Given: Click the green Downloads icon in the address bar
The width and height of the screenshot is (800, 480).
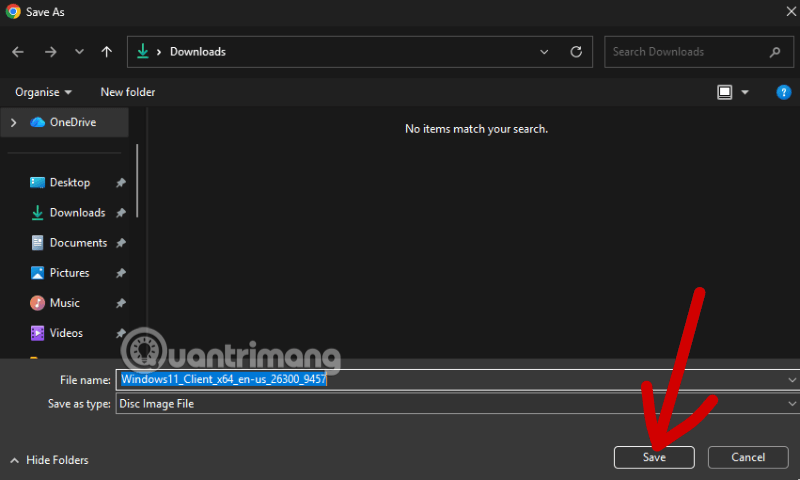Looking at the screenshot, I should (x=143, y=51).
